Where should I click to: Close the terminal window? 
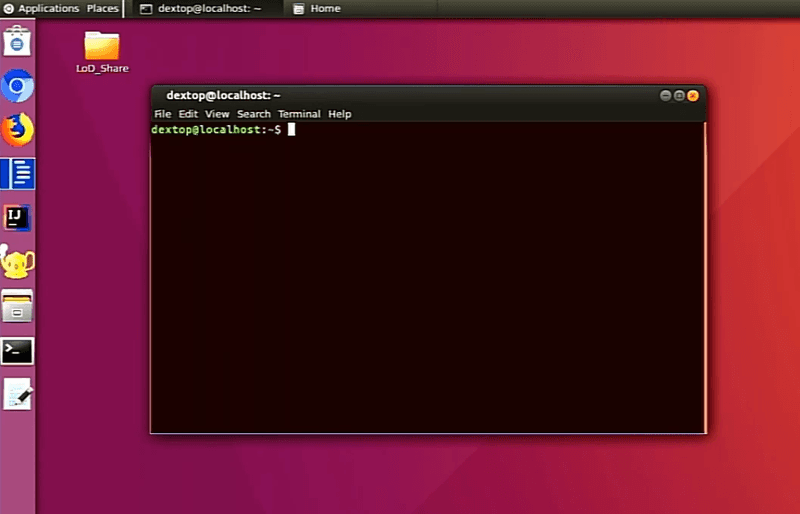coord(693,95)
